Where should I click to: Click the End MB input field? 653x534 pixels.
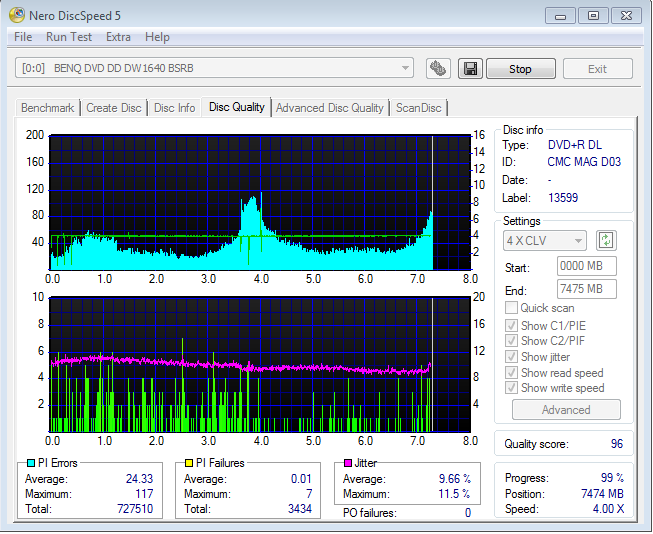click(x=586, y=289)
